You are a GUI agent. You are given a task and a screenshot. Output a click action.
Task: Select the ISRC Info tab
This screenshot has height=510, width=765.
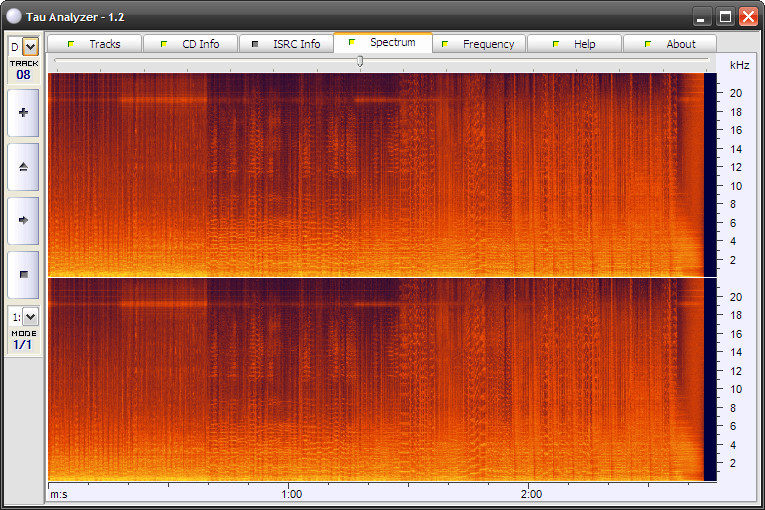point(286,44)
